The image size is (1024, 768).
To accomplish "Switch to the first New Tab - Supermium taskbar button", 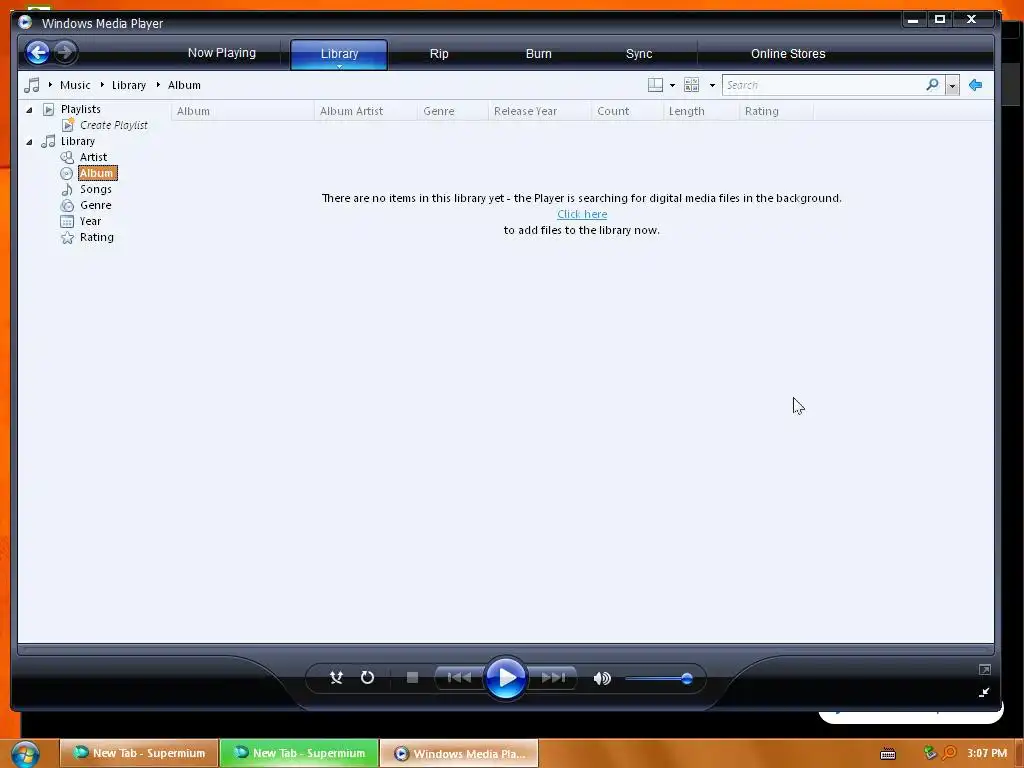I will click(139, 753).
